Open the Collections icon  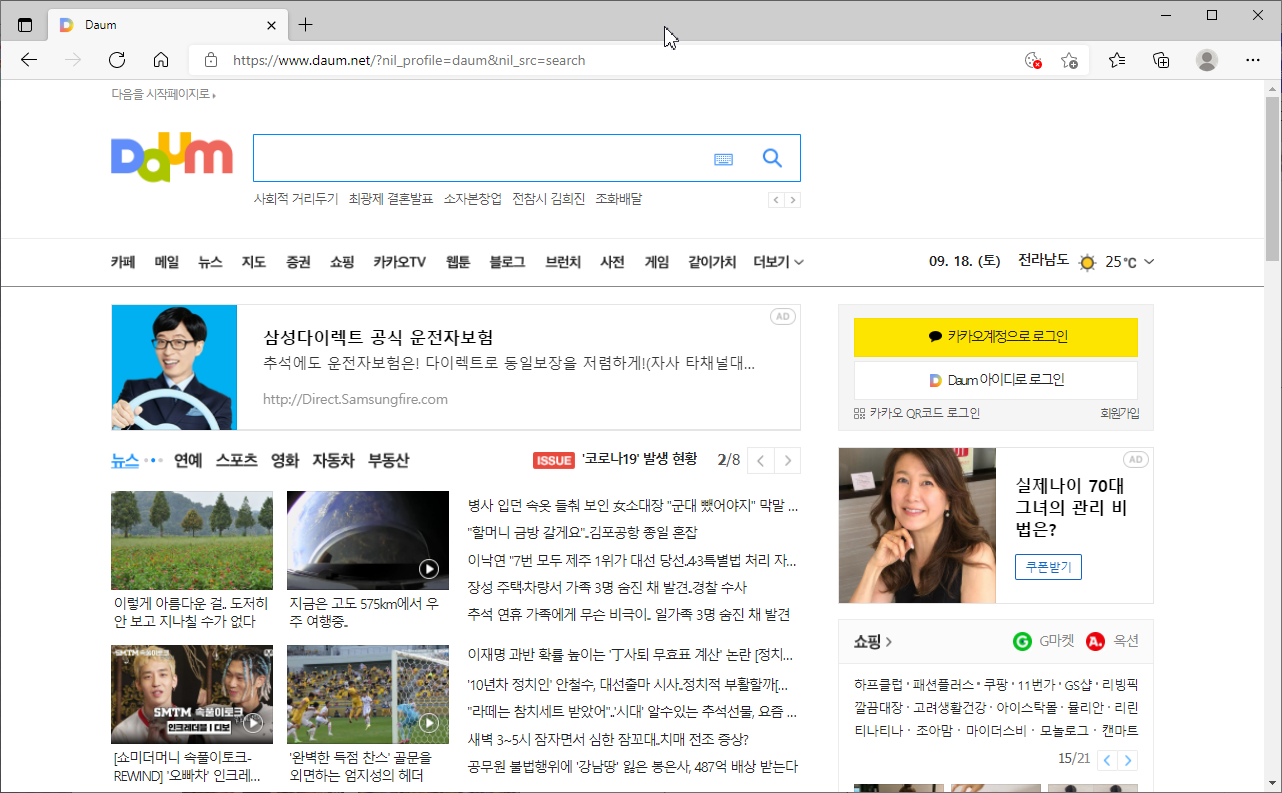tap(1161, 60)
